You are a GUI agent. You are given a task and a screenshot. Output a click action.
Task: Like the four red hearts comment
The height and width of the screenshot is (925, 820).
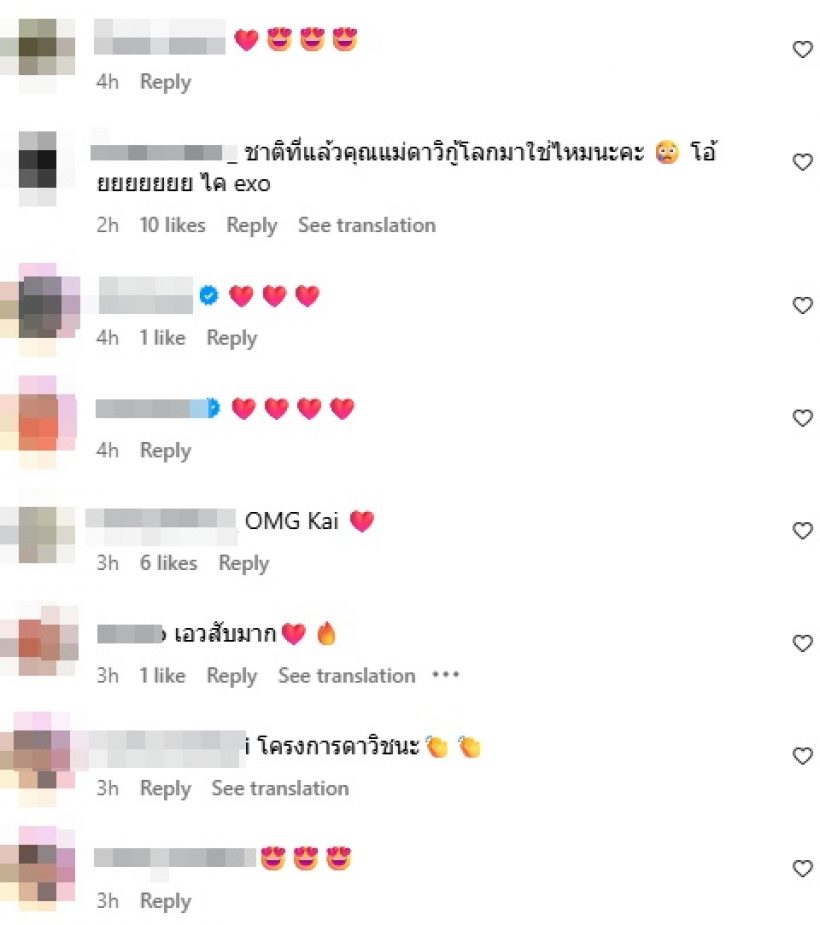(x=802, y=418)
